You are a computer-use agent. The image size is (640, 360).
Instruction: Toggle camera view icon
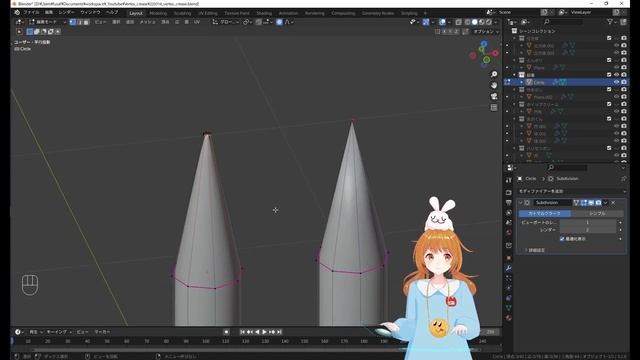(x=494, y=96)
